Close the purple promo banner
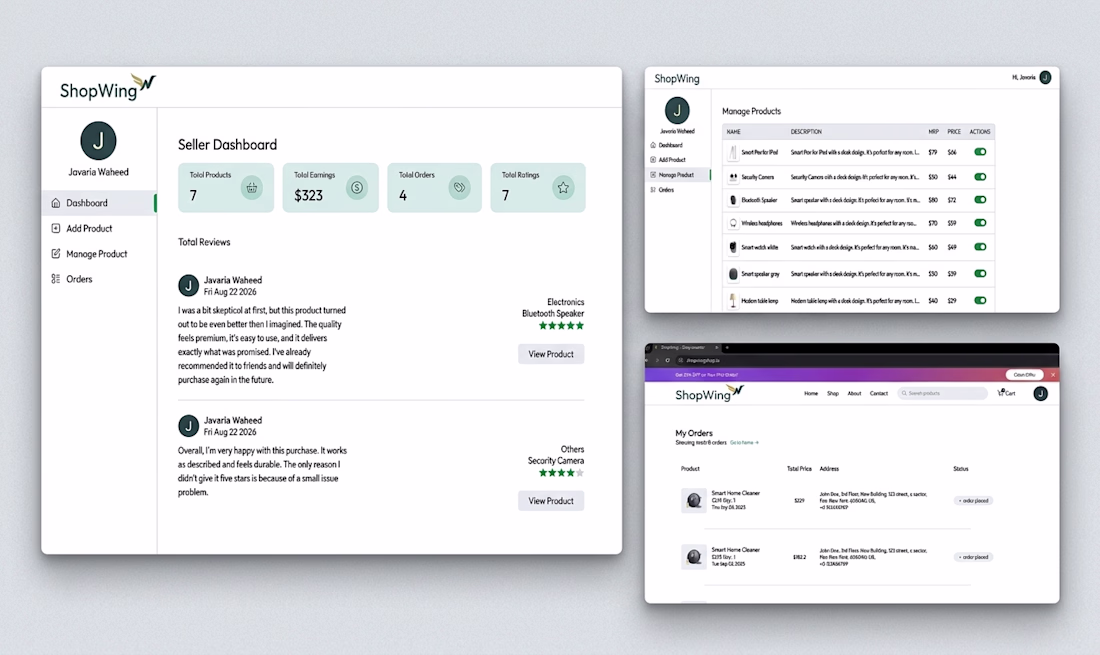The height and width of the screenshot is (655, 1100). (1053, 375)
